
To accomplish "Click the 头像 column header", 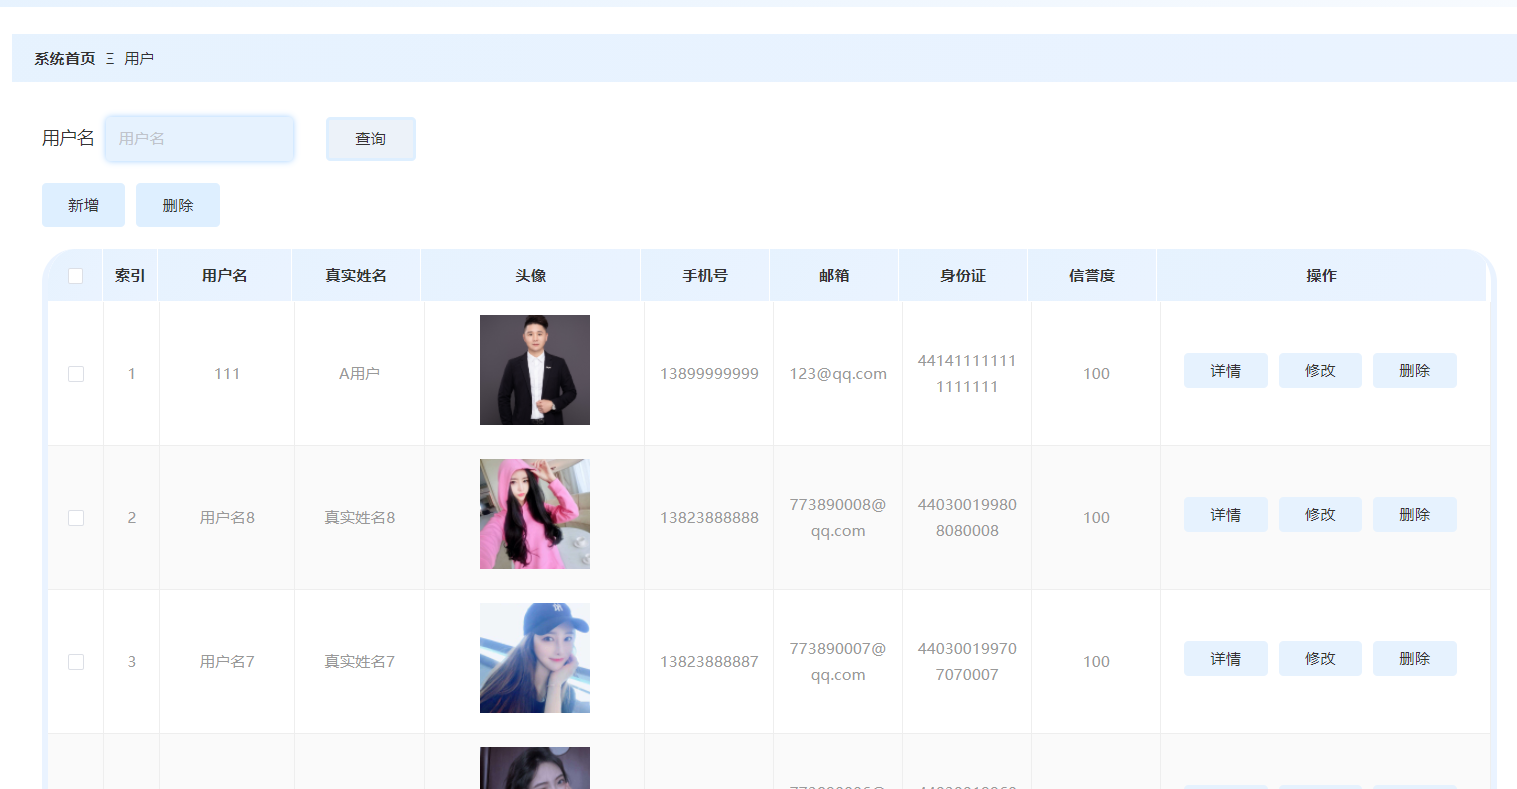I will tap(531, 276).
